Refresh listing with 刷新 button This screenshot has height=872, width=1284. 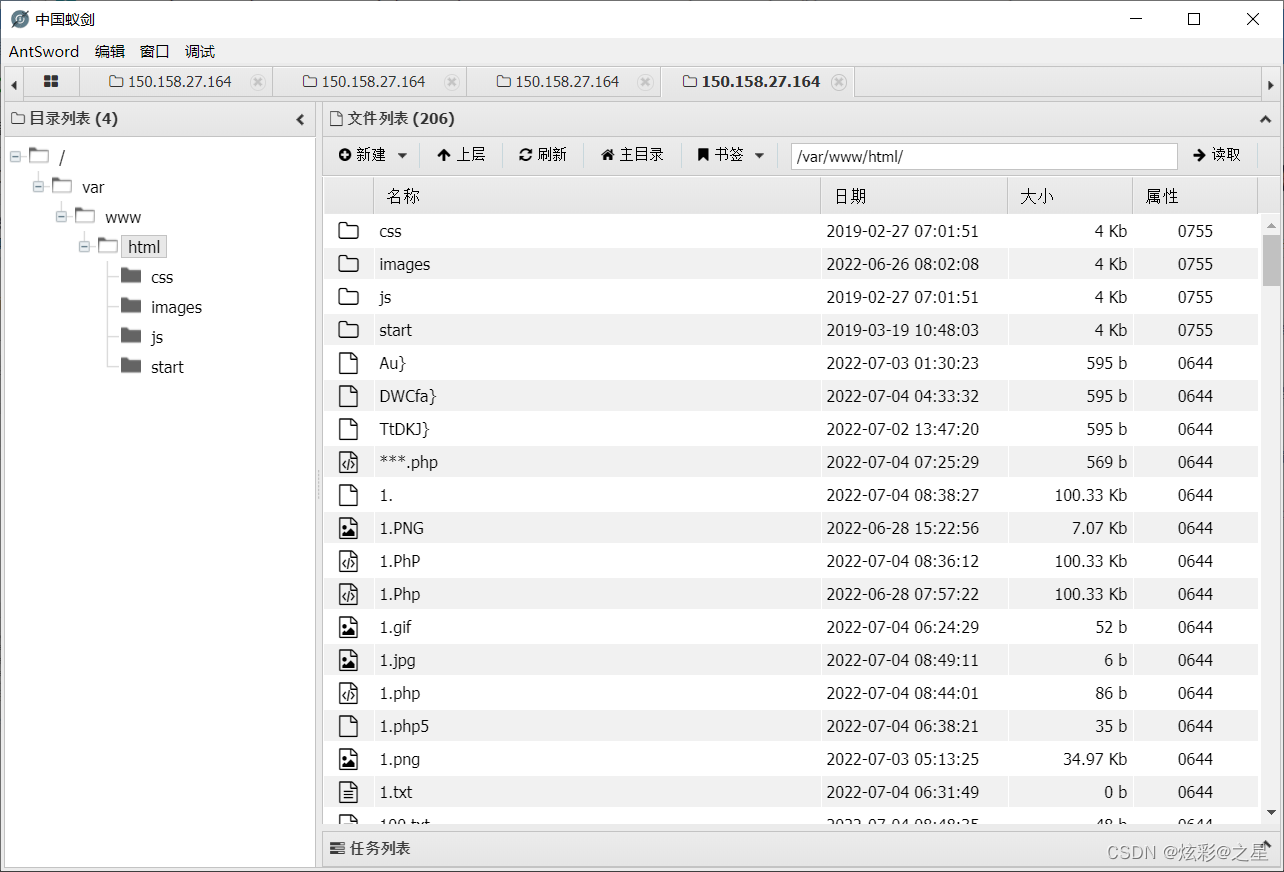543,155
